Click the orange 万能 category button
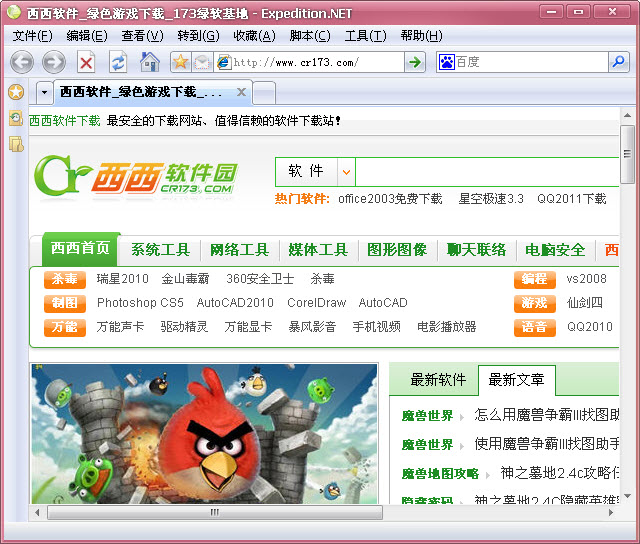Viewport: 640px width, 544px height. click(64, 327)
